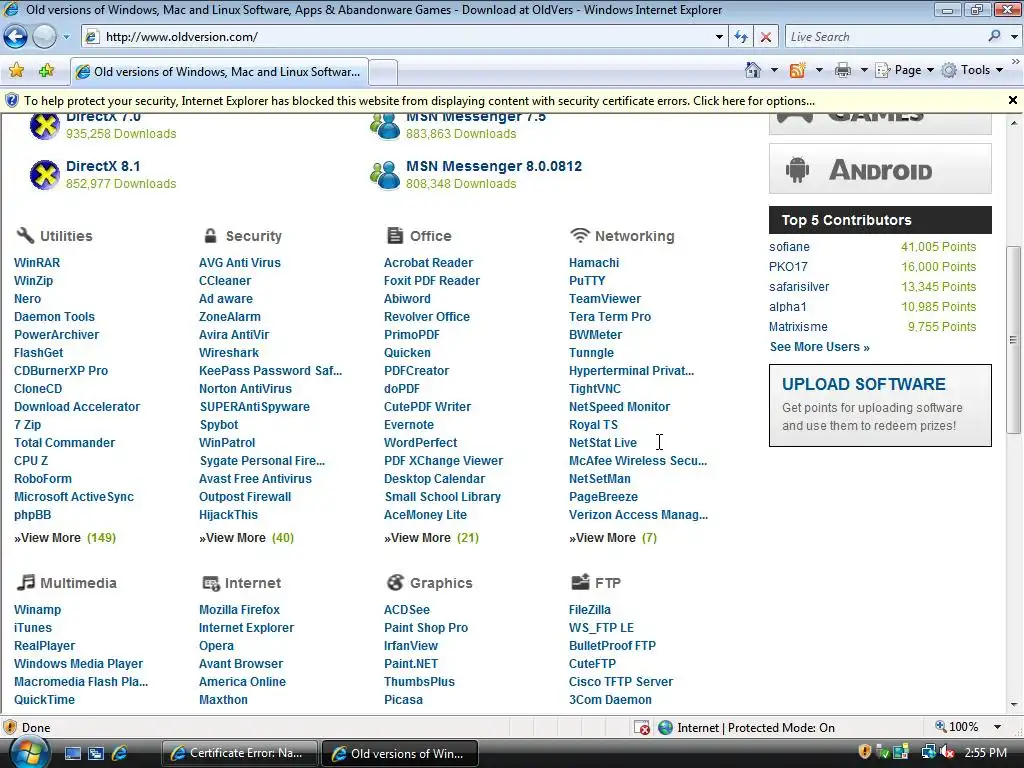Click the vertical scrollbar thumb
The height and width of the screenshot is (768, 1024).
(x=1013, y=340)
